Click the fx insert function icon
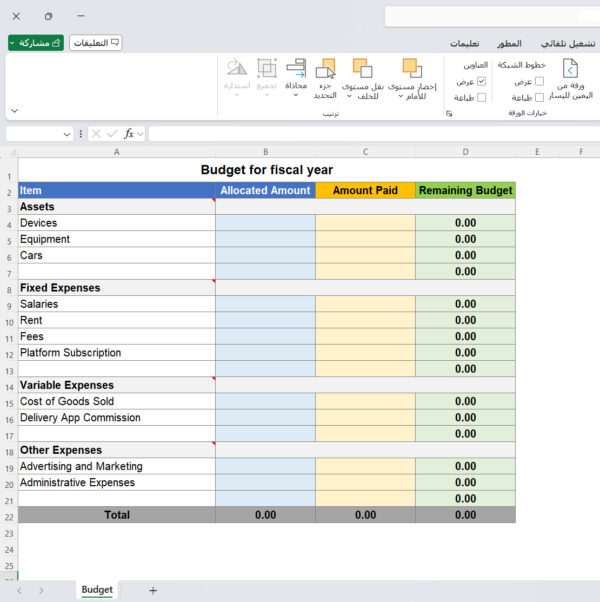The height and width of the screenshot is (602, 600). (x=129, y=134)
